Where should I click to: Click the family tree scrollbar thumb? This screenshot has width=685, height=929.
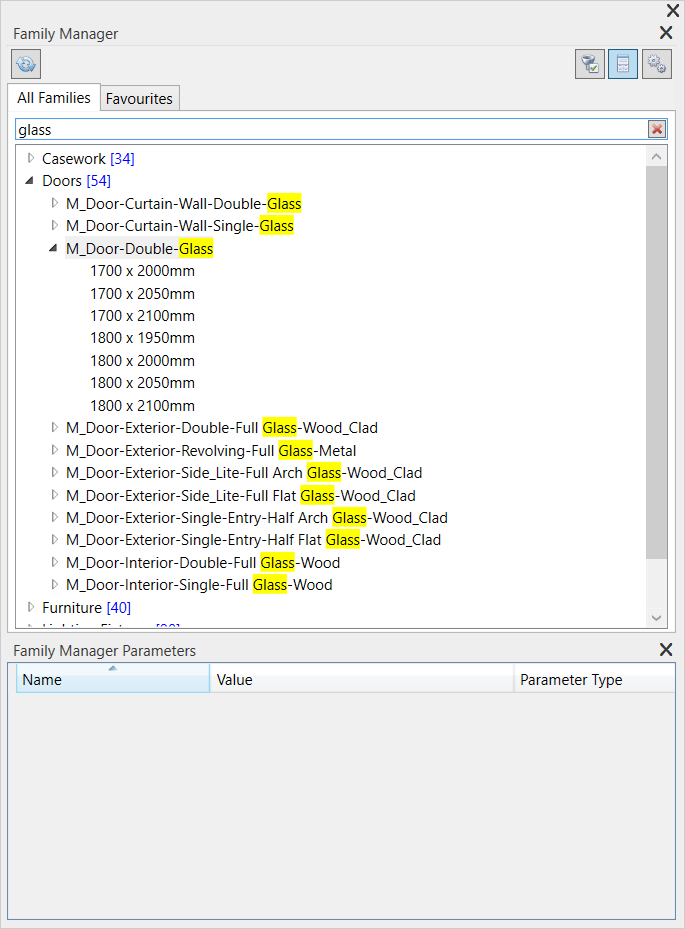[x=656, y=362]
